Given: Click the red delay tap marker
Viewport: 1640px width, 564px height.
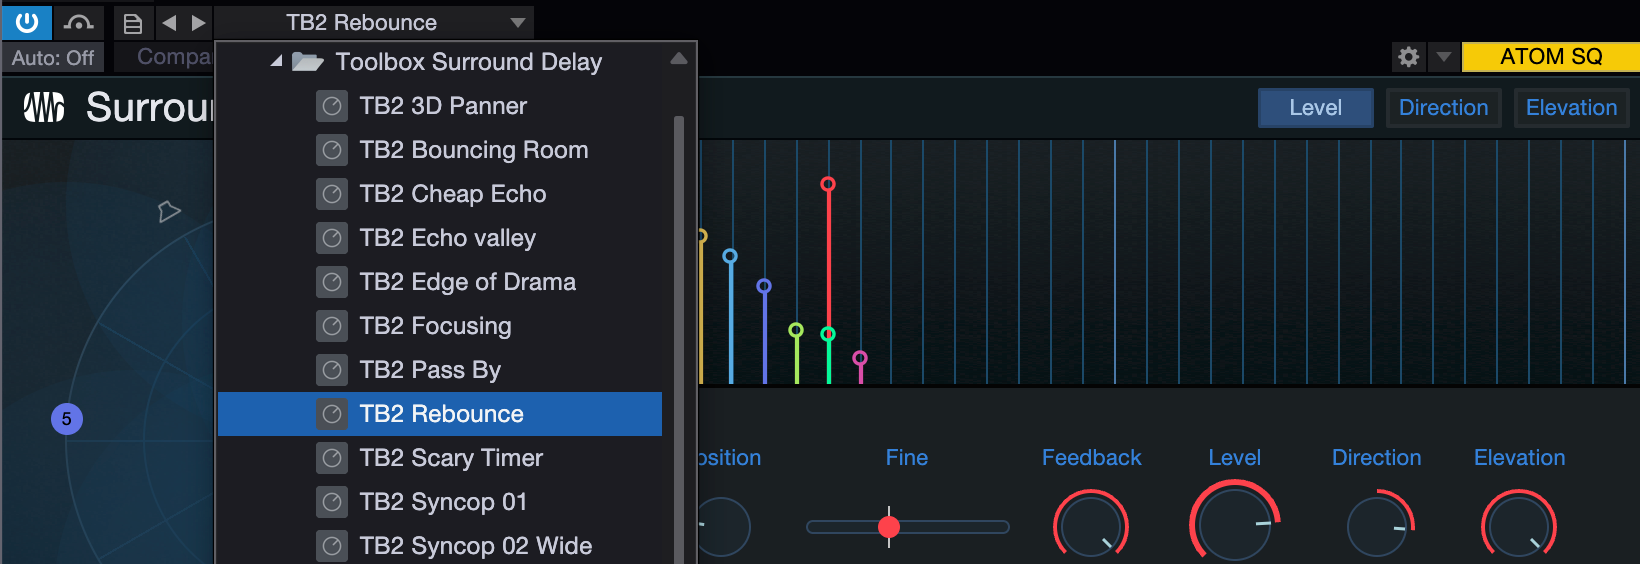Looking at the screenshot, I should click(828, 184).
